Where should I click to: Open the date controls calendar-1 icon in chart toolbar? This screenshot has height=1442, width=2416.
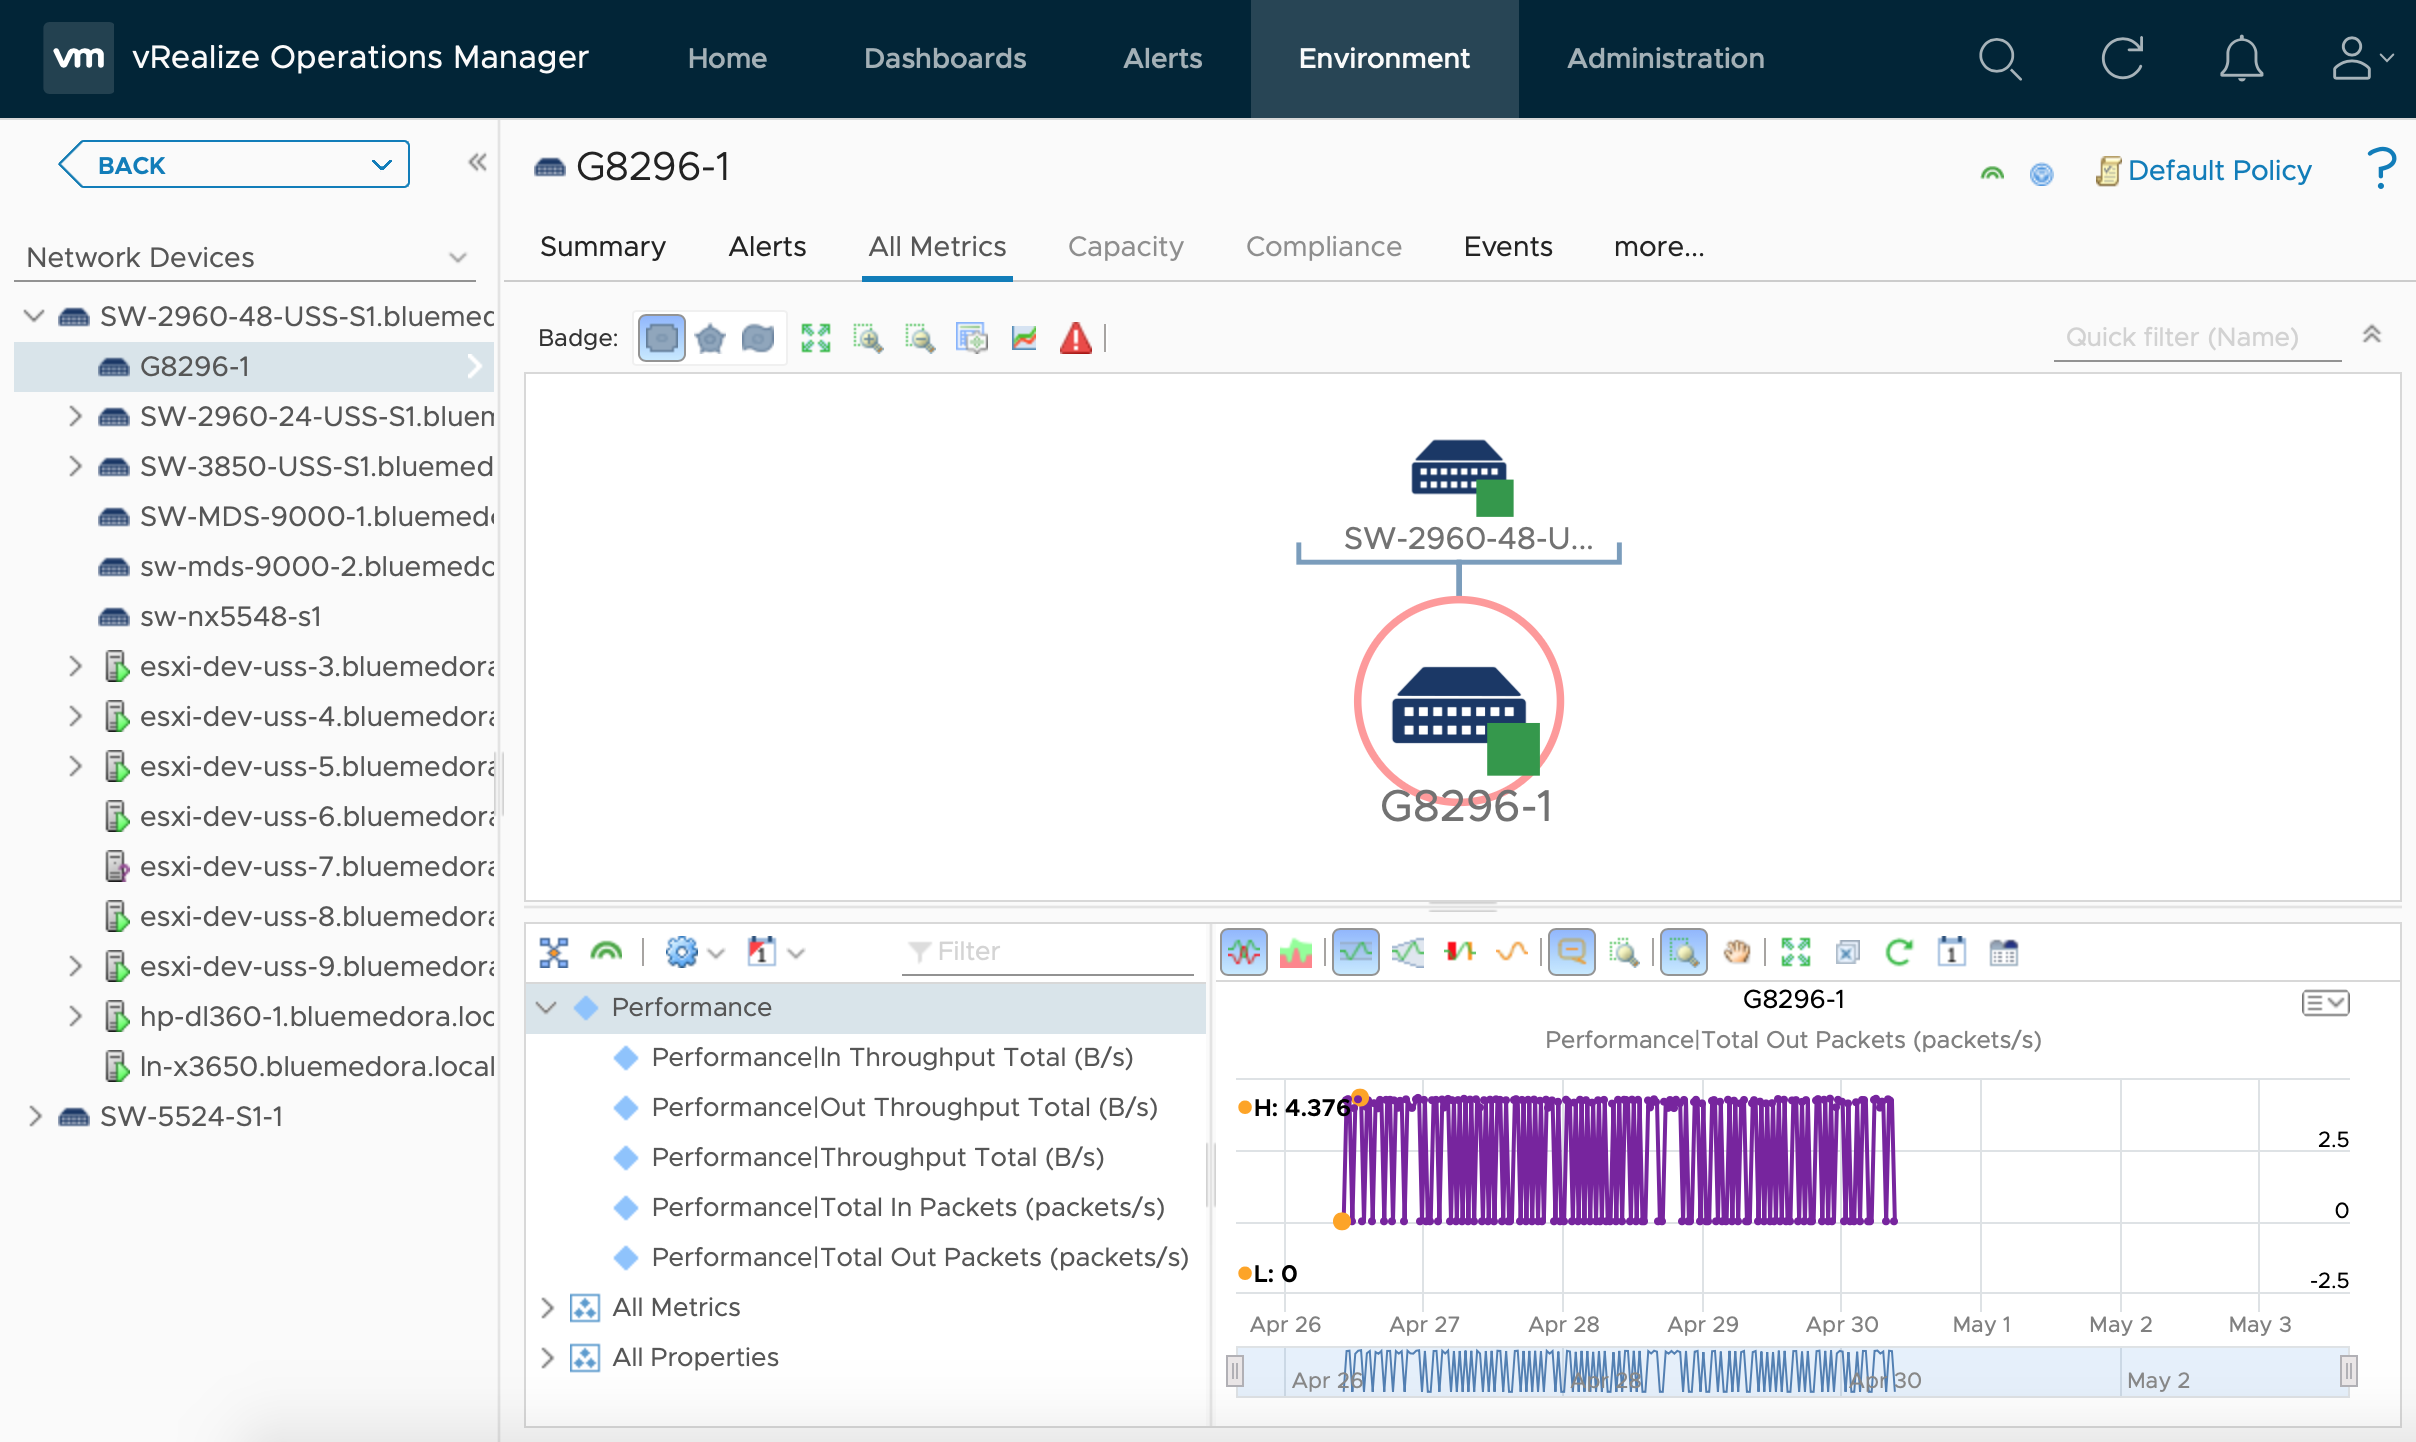[x=1952, y=952]
